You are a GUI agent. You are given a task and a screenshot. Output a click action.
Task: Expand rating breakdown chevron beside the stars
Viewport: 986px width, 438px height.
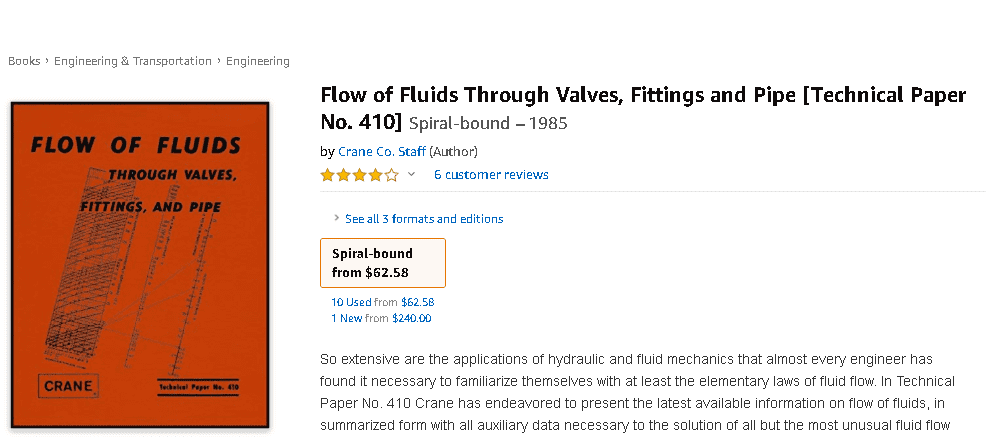tap(411, 175)
